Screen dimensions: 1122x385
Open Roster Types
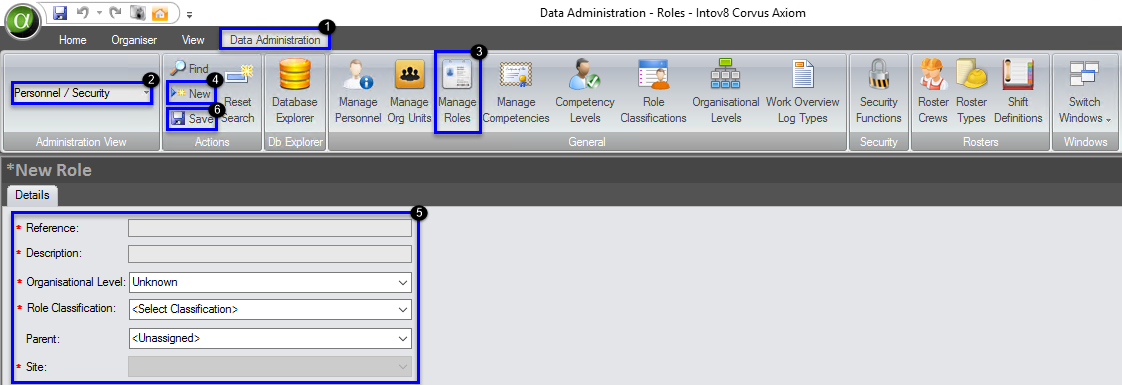(972, 92)
